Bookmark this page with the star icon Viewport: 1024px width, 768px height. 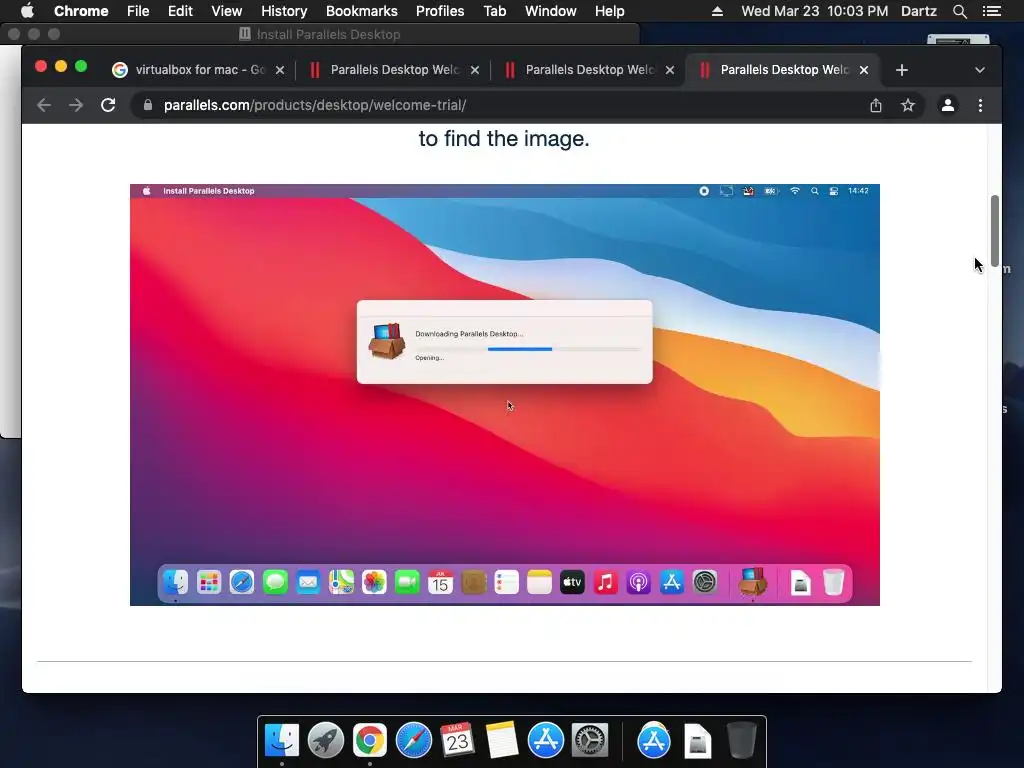click(908, 105)
